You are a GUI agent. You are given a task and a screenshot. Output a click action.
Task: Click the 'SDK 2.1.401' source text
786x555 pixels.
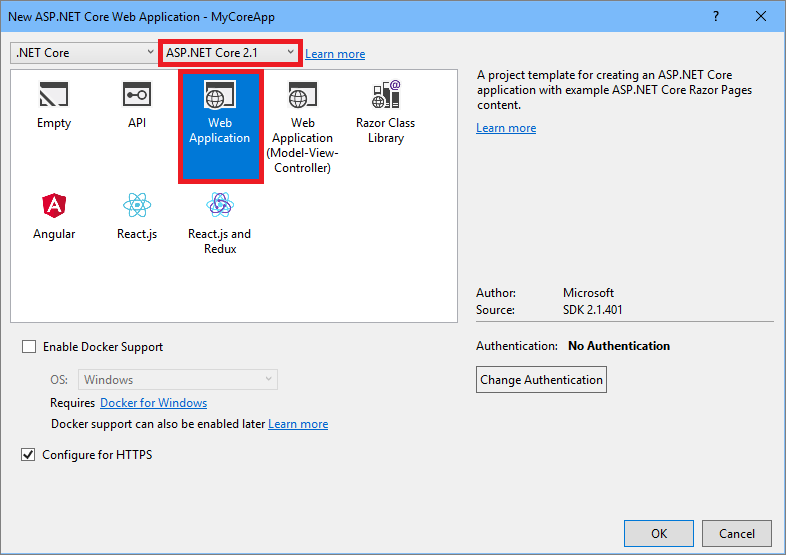593,310
